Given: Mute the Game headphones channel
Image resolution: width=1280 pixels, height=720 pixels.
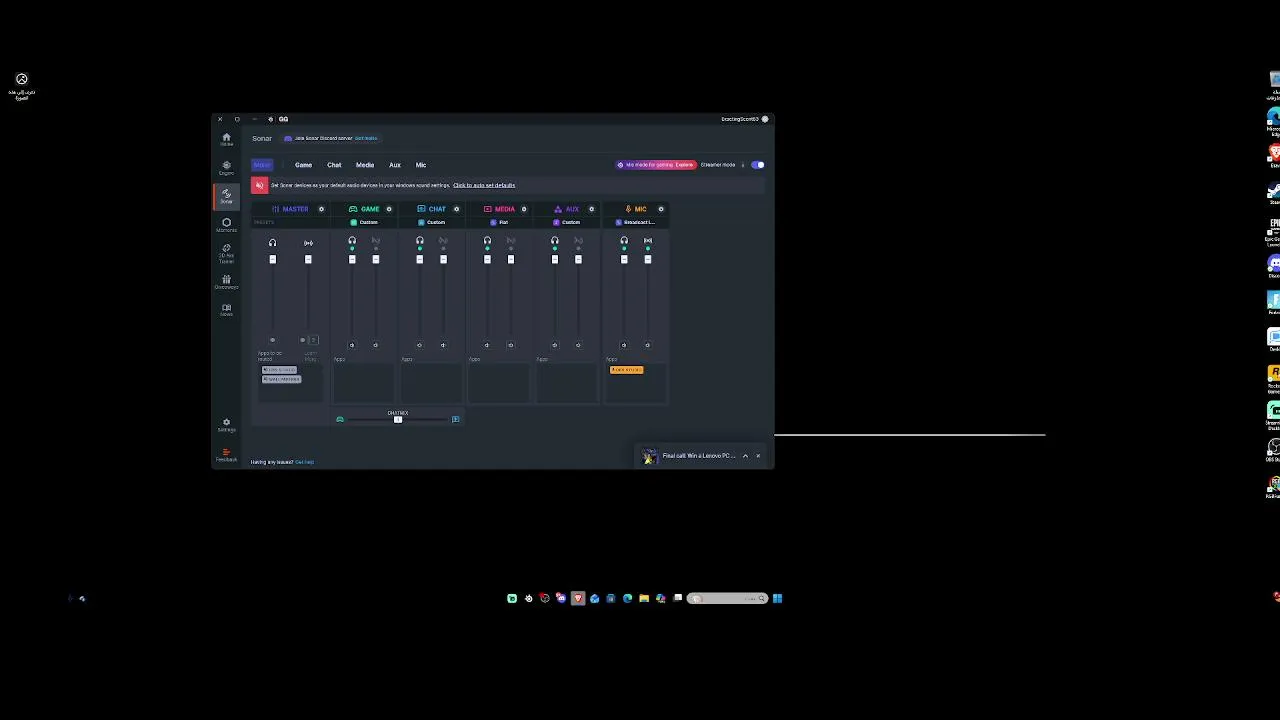Looking at the screenshot, I should 351,345.
